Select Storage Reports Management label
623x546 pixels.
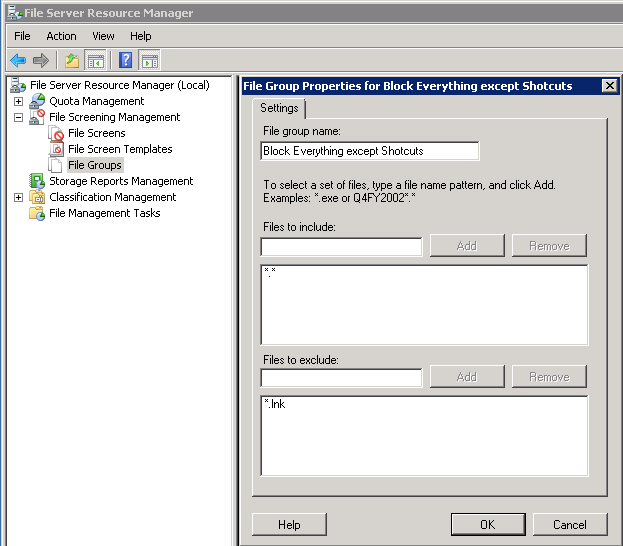(121, 181)
